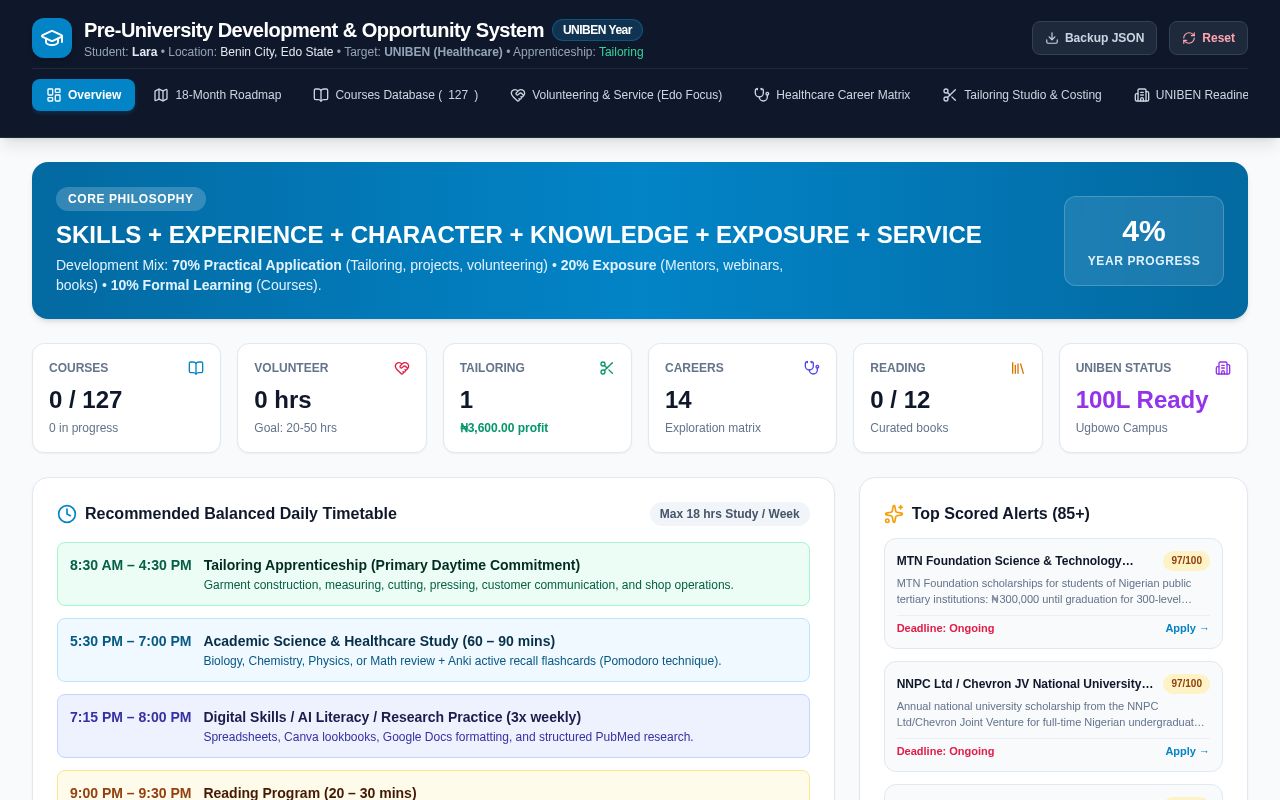Click the UNIBEN Year badge
The width and height of the screenshot is (1280, 800).
coord(597,30)
